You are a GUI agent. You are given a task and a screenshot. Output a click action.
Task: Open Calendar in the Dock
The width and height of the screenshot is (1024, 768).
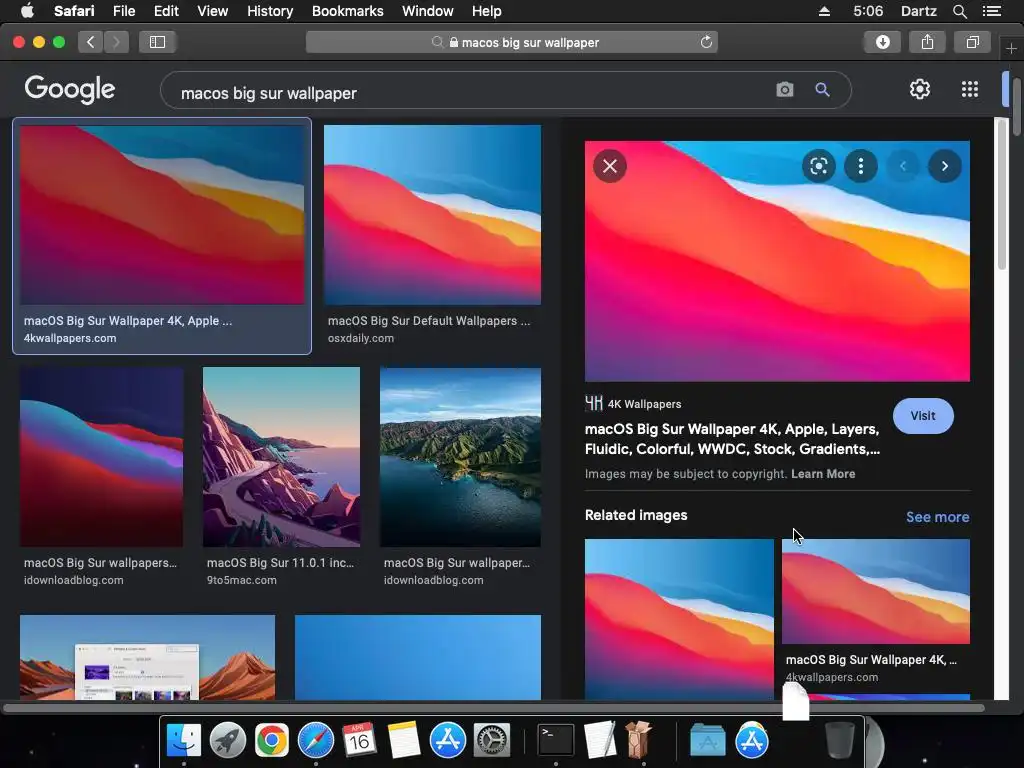359,741
